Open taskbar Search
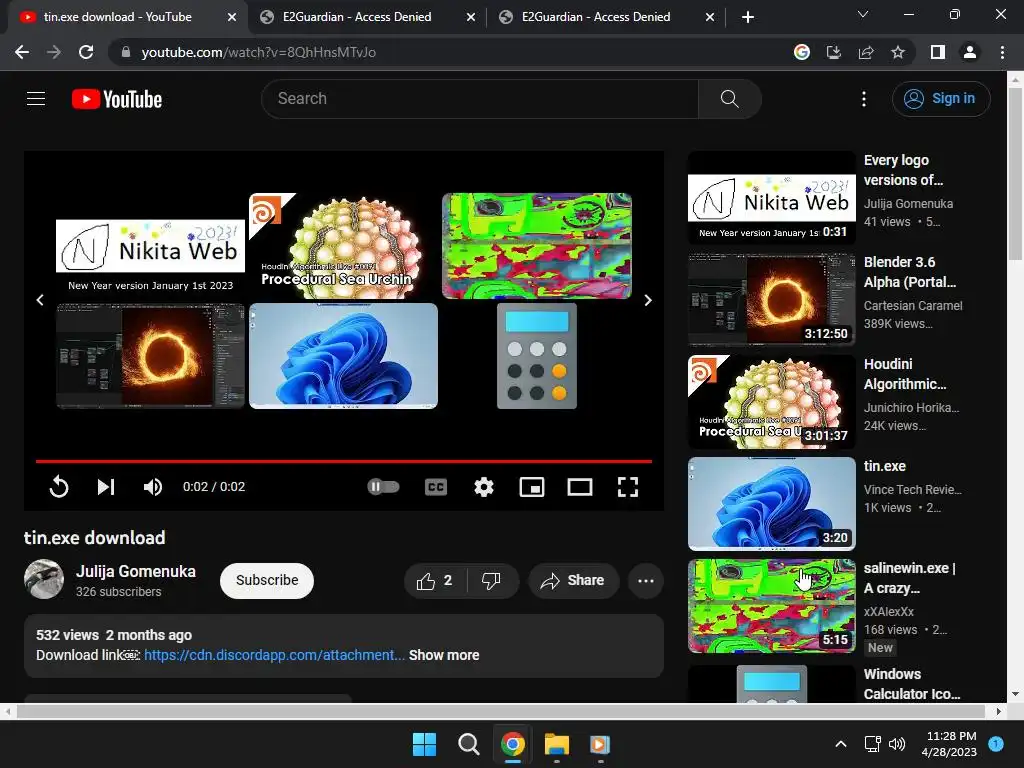This screenshot has width=1024, height=768. (x=469, y=744)
